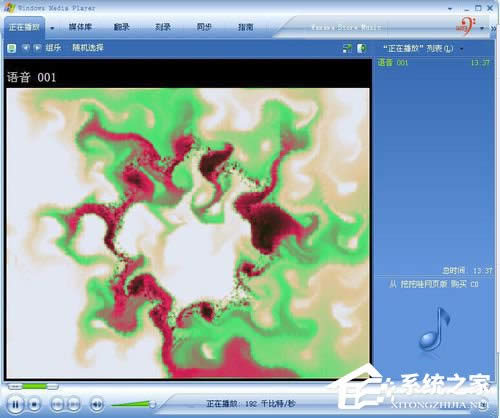Image resolution: width=500 pixels, height=418 pixels.
Task: Stop playback with the stop button
Action: (x=34, y=404)
